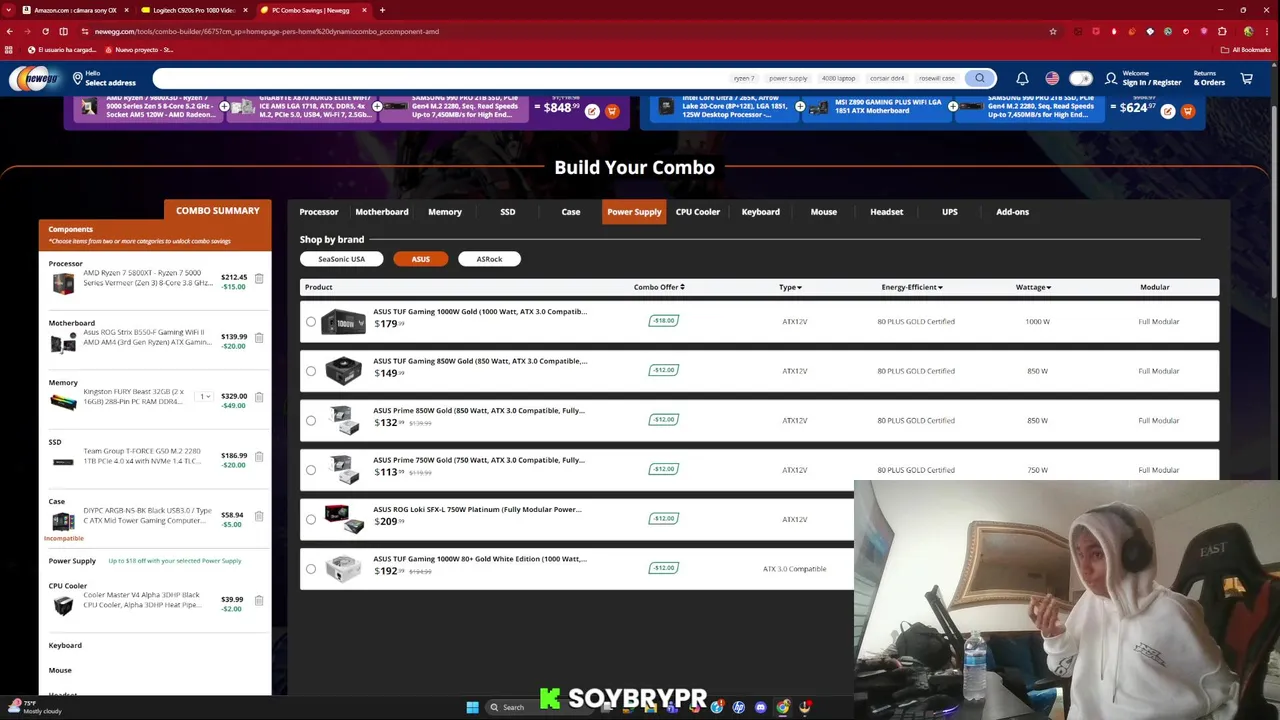Go back in browser history
The image size is (1280, 720).
click(x=9, y=31)
